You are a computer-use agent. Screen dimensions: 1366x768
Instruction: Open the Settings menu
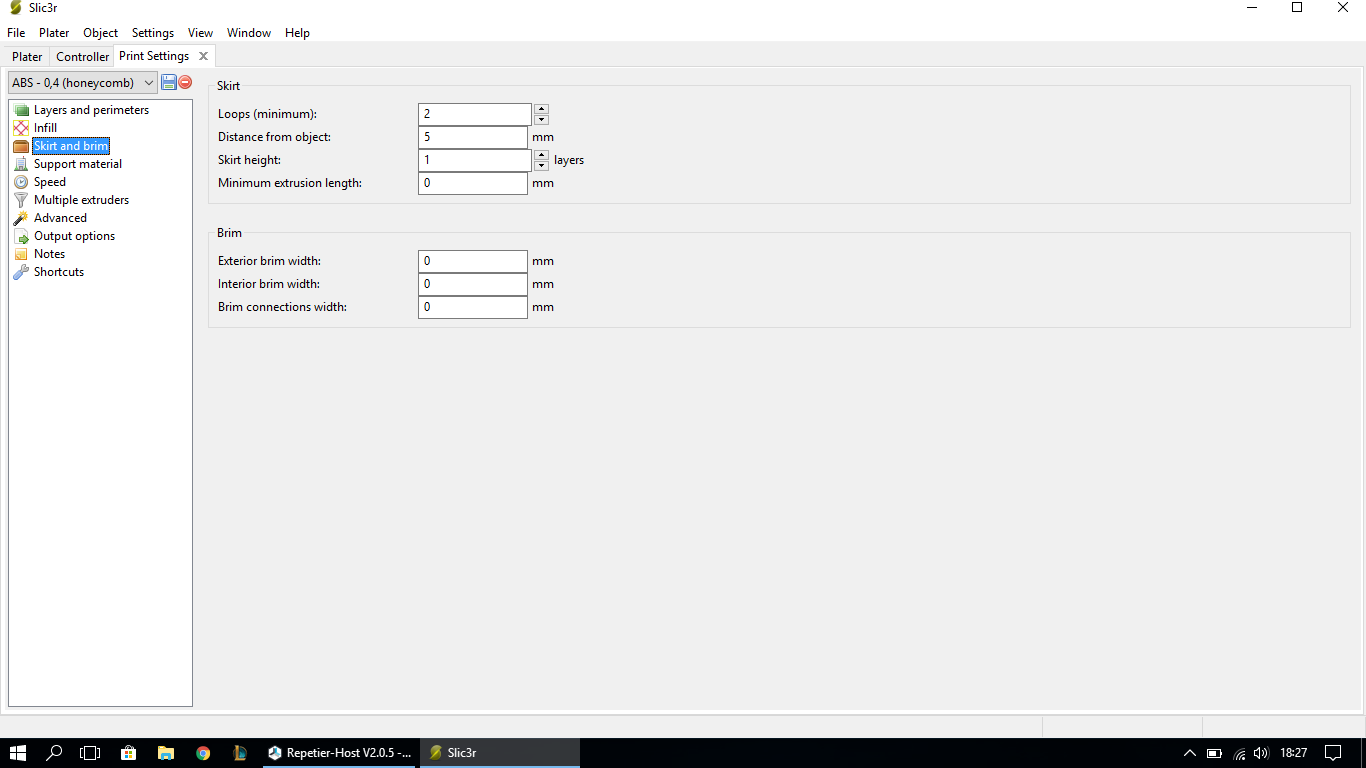pyautogui.click(x=152, y=33)
